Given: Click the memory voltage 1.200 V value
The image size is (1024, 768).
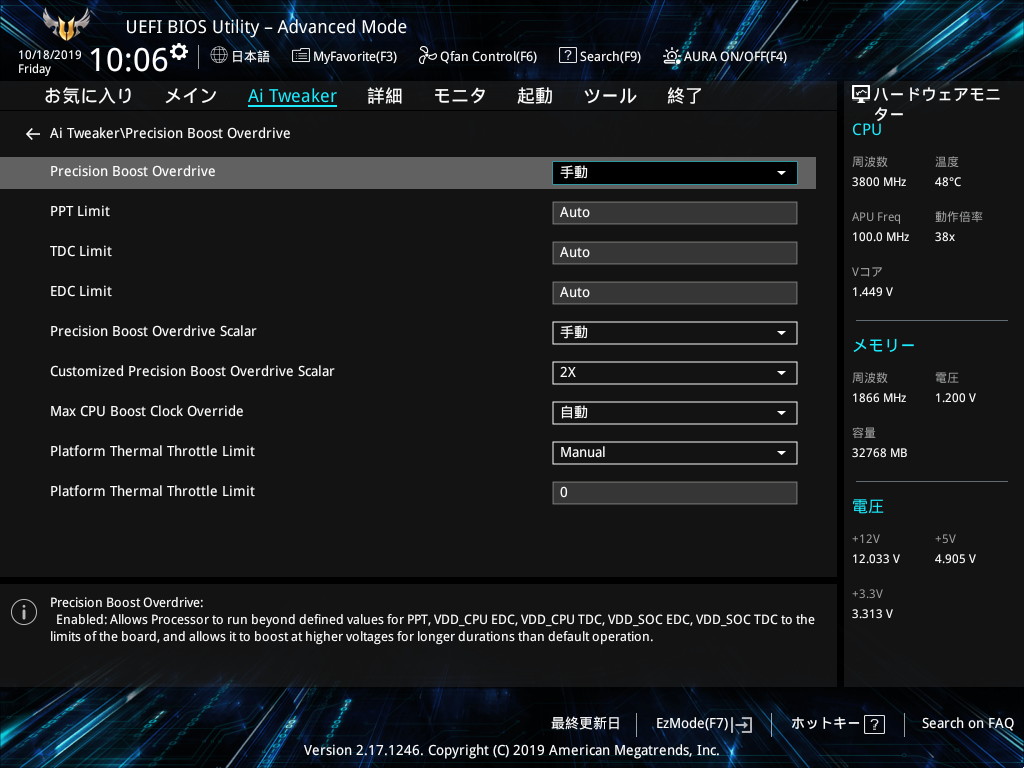Looking at the screenshot, I should tap(955, 398).
